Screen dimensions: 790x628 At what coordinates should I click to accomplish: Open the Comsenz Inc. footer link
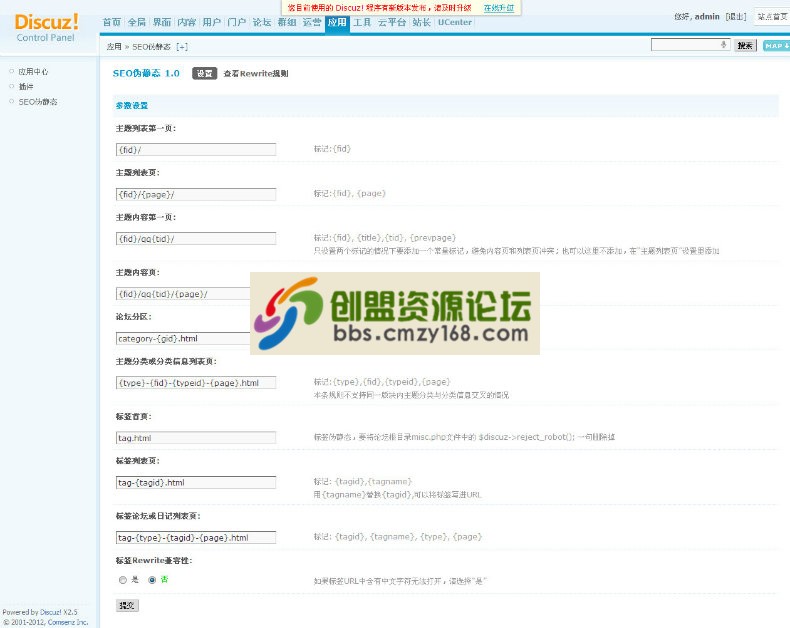(x=68, y=622)
